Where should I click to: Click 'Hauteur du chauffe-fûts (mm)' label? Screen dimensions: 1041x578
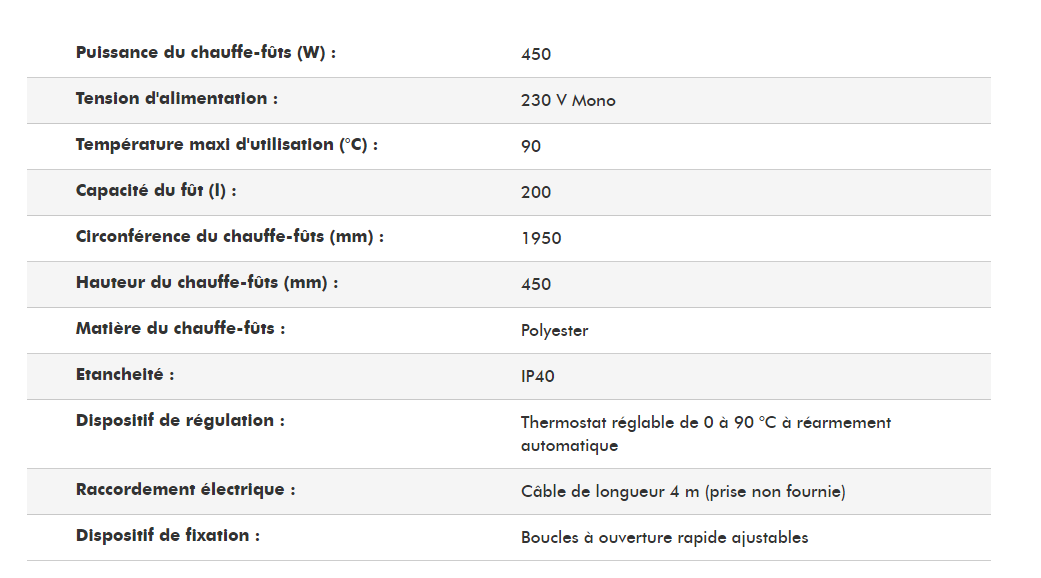pyautogui.click(x=206, y=283)
